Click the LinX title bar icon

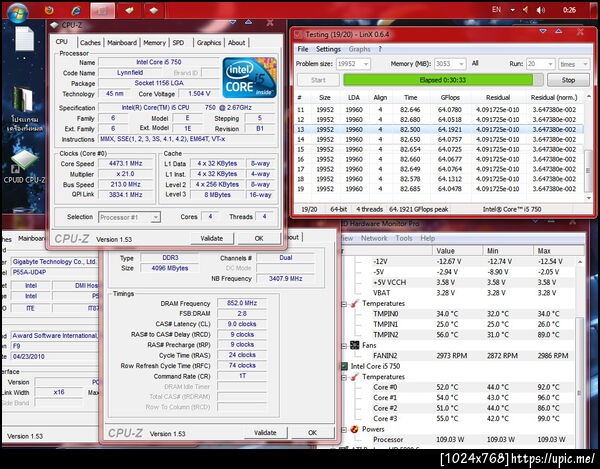click(298, 35)
